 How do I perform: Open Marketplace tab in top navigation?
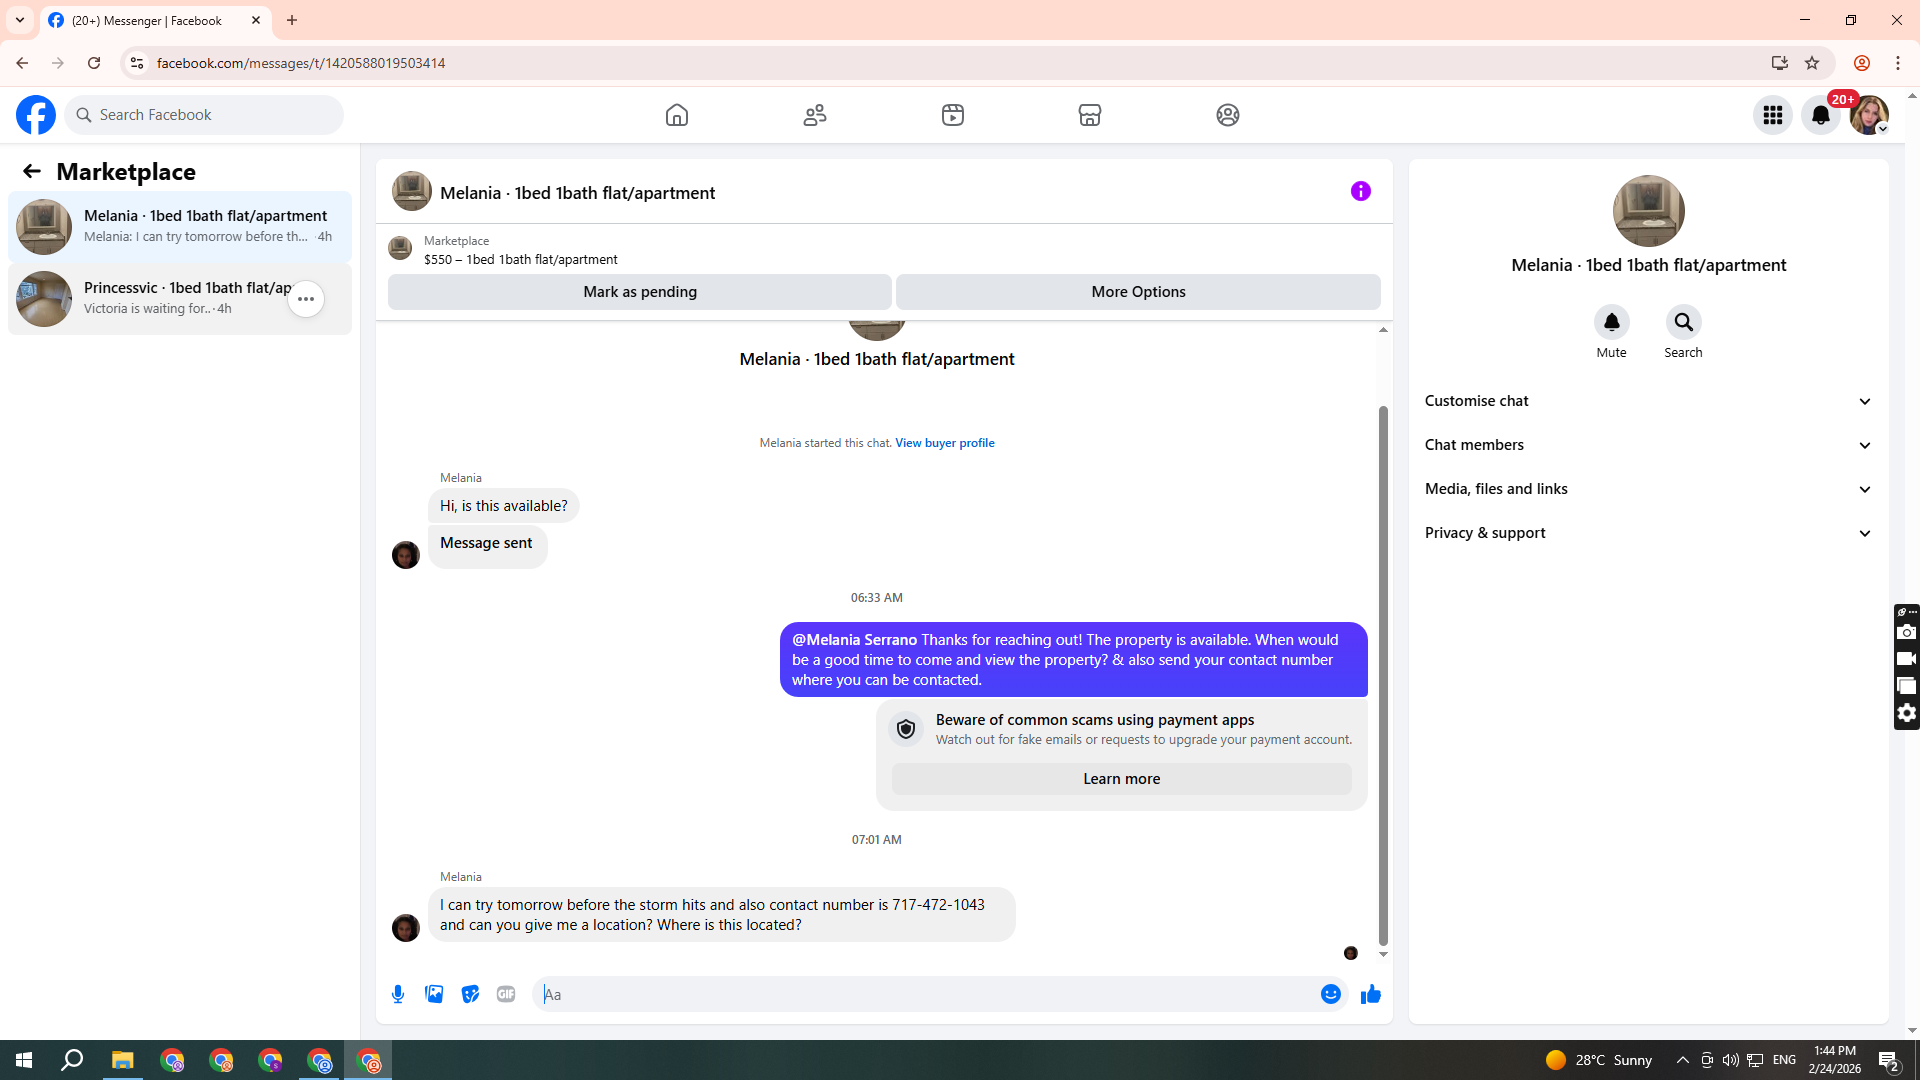coord(1089,115)
